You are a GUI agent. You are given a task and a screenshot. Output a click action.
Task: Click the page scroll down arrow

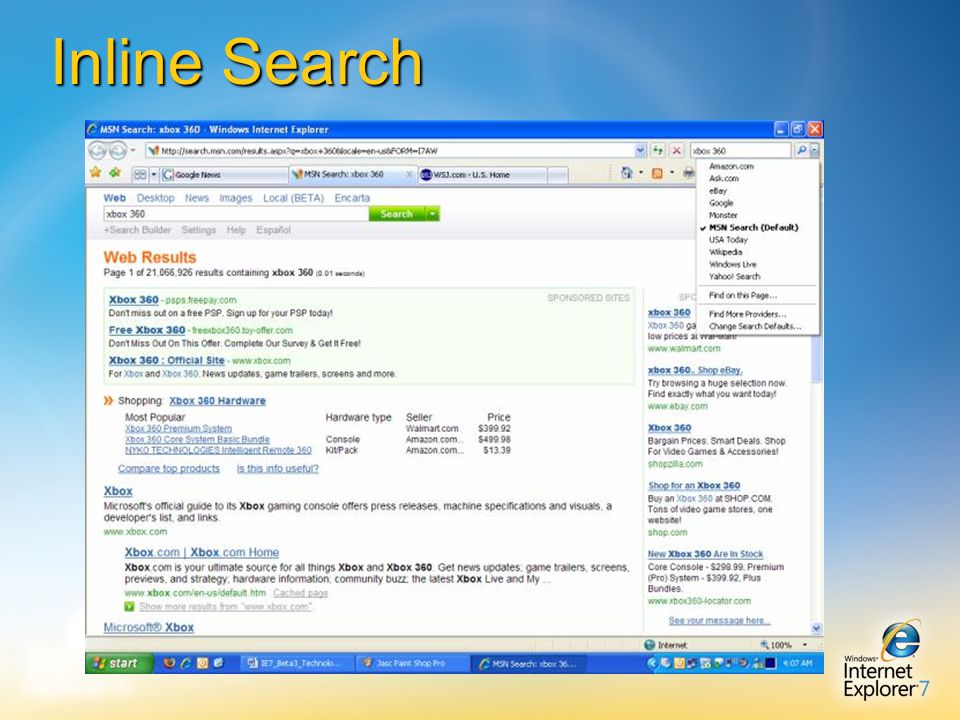816,628
